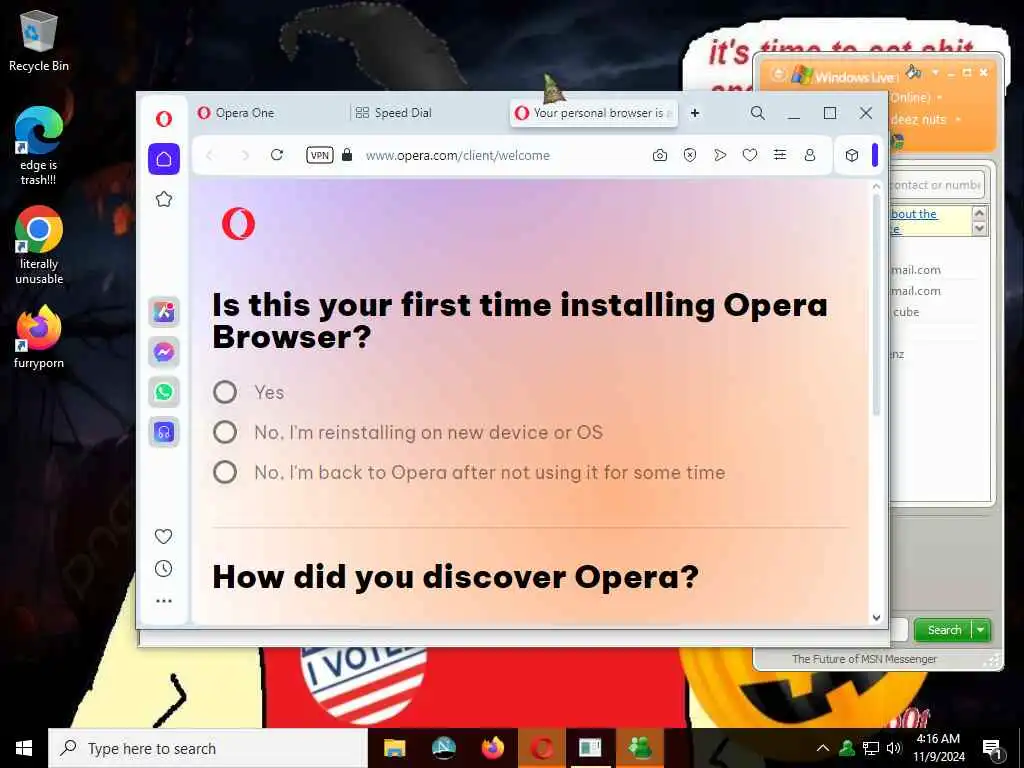Switch to Messenger green people taskbar icon
The width and height of the screenshot is (1024, 768).
click(640, 748)
